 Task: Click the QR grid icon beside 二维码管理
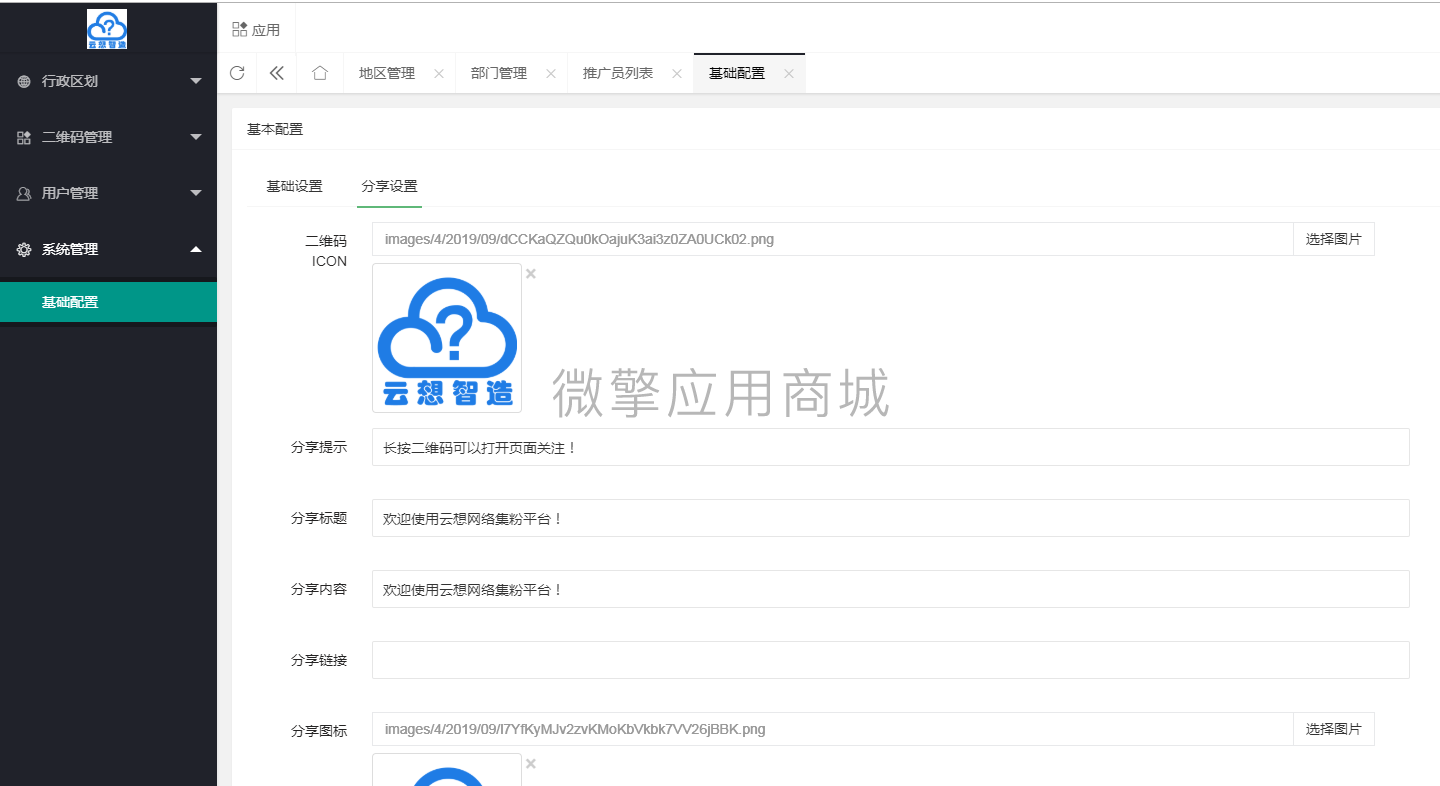pos(24,138)
